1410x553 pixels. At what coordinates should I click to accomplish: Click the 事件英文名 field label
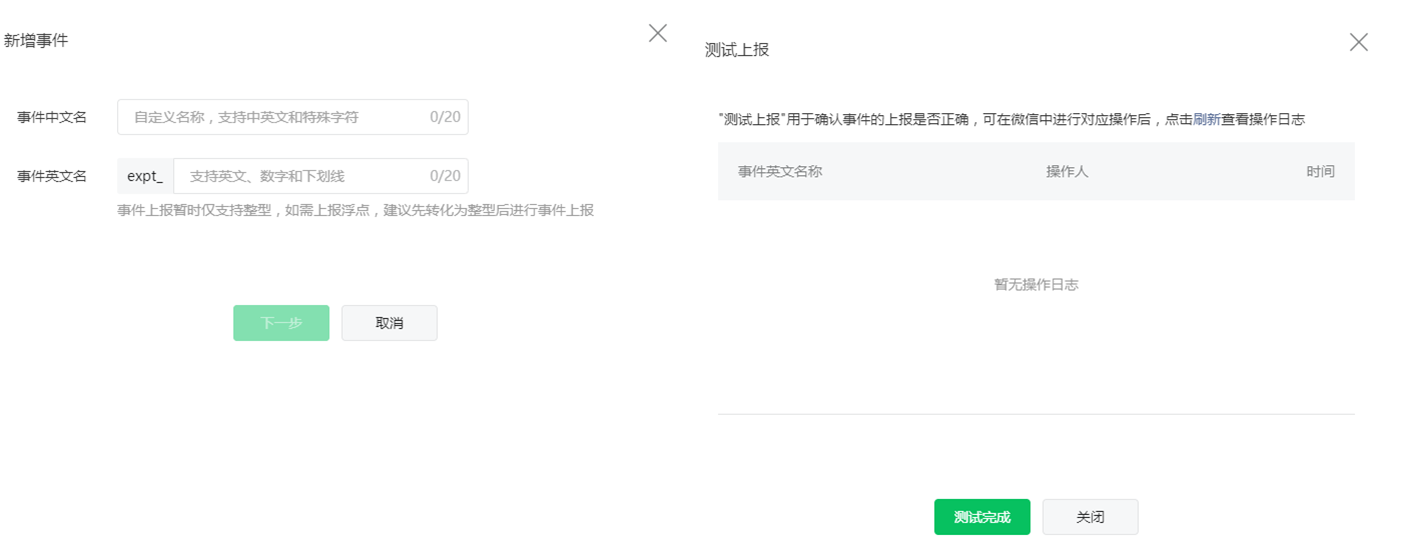pyautogui.click(x=52, y=176)
